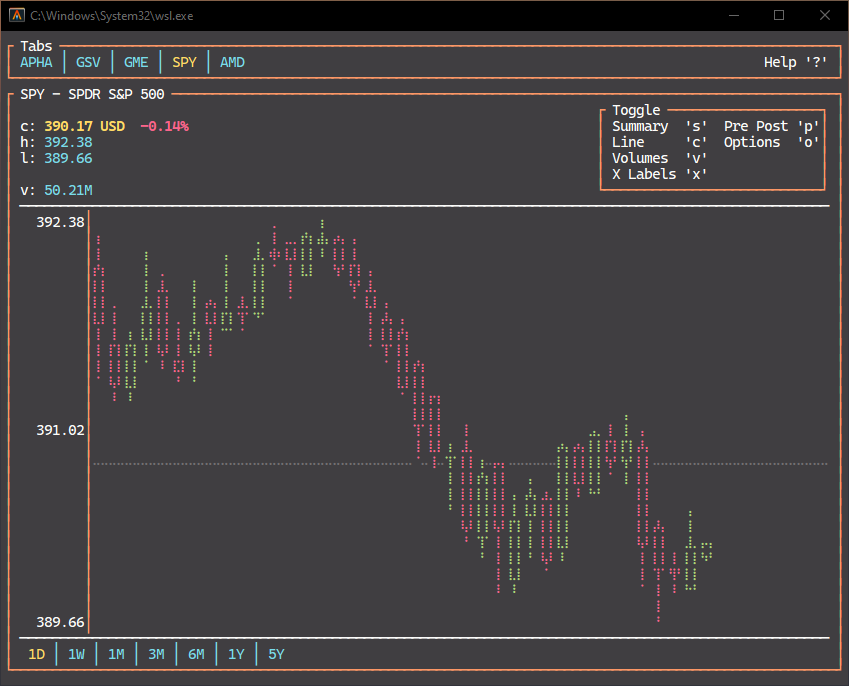
Task: Toggle Pre Post 'p' option
Action: pos(772,126)
